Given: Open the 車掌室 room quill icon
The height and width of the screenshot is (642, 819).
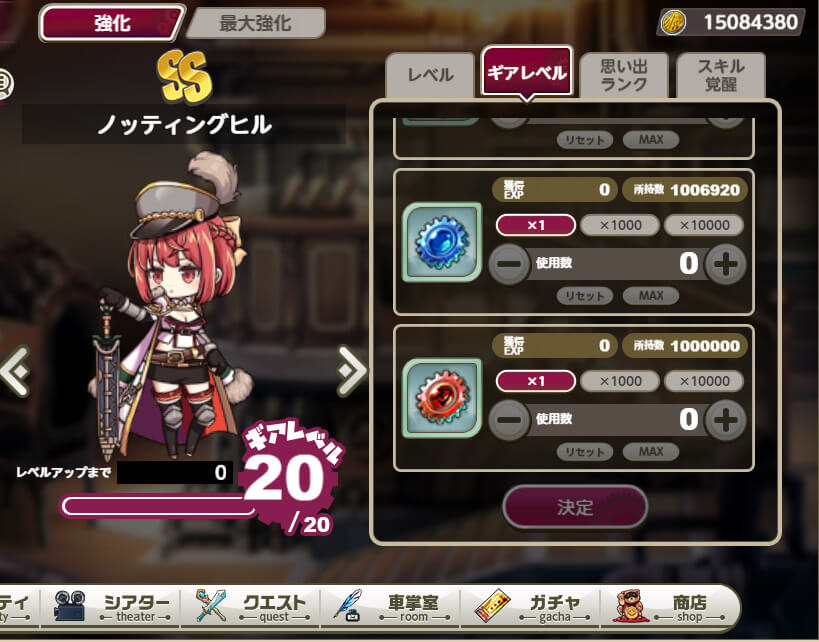Looking at the screenshot, I should 349,606.
